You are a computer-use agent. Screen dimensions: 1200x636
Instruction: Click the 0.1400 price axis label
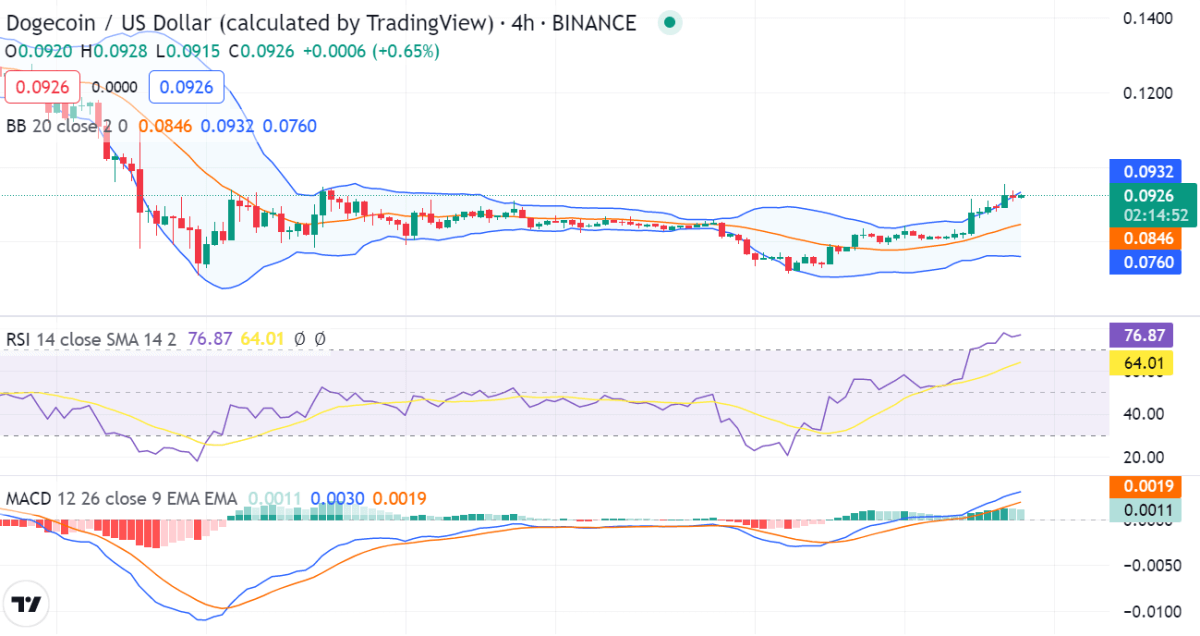(1148, 18)
